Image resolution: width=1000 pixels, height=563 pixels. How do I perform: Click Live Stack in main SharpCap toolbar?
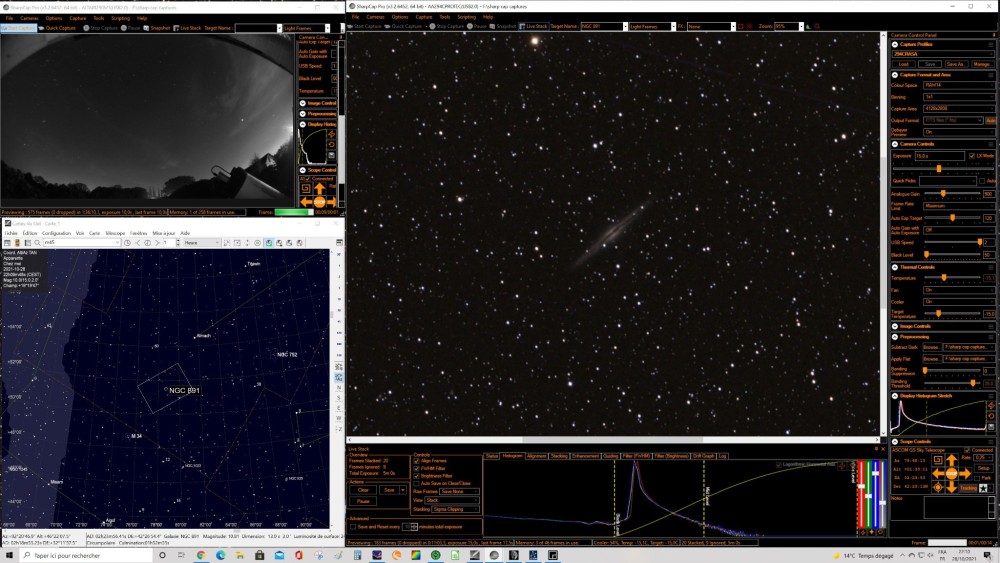(534, 27)
